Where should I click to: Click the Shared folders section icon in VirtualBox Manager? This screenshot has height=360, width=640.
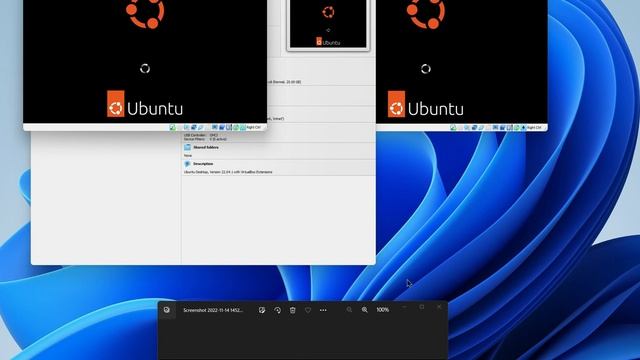tap(187, 147)
